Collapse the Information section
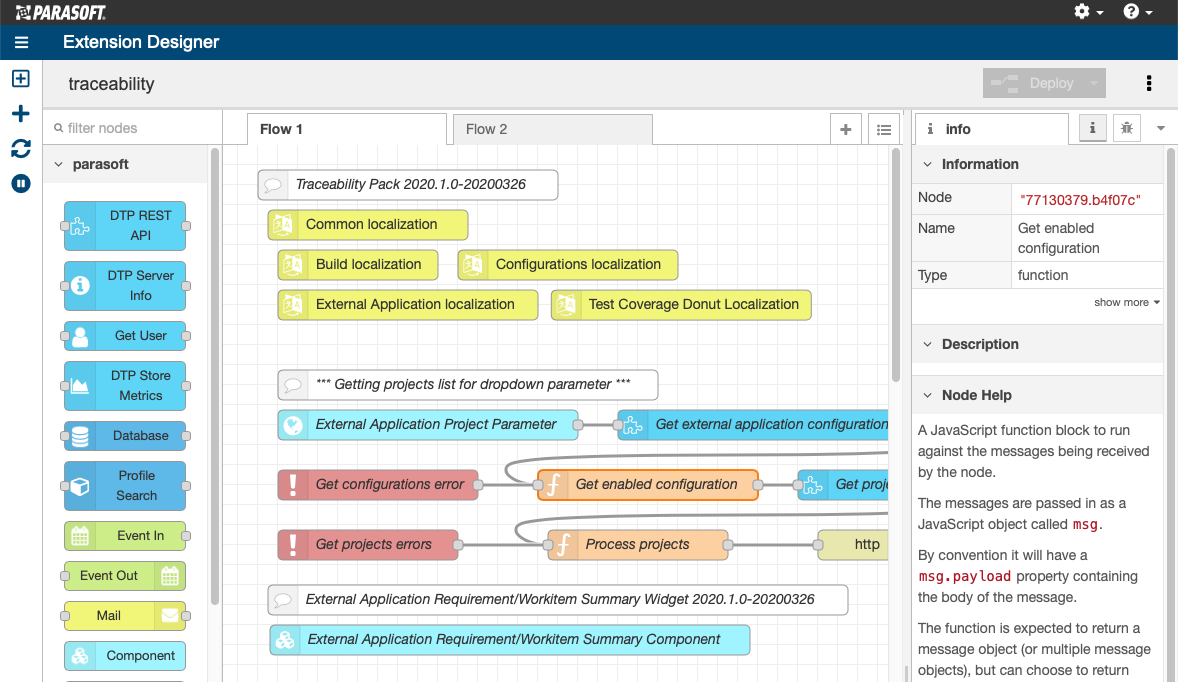 [x=927, y=164]
